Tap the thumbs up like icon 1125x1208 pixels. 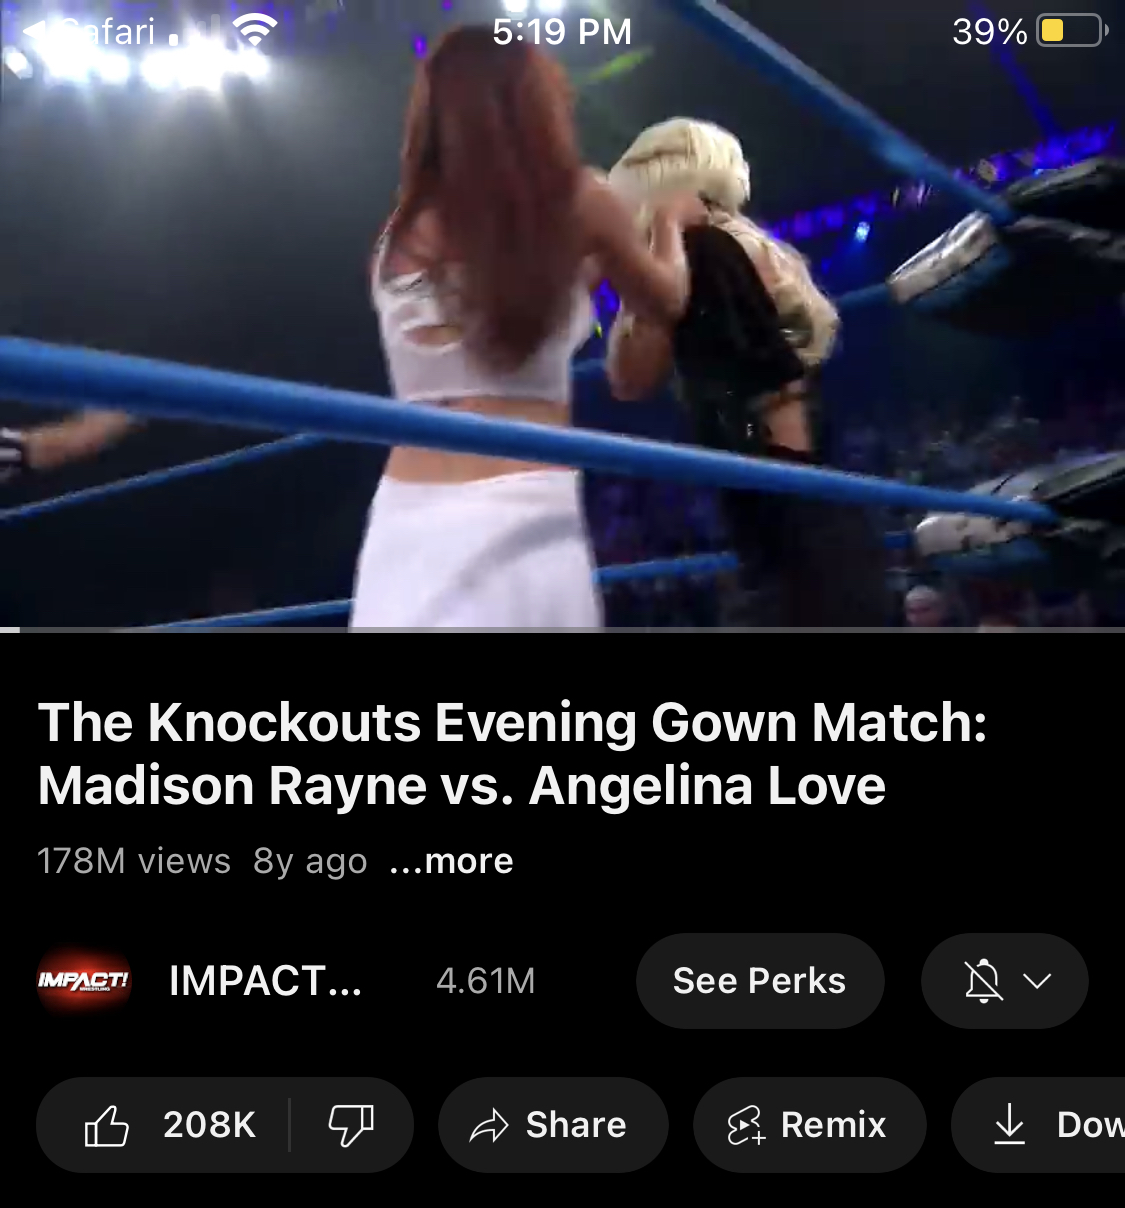[x=107, y=1125]
